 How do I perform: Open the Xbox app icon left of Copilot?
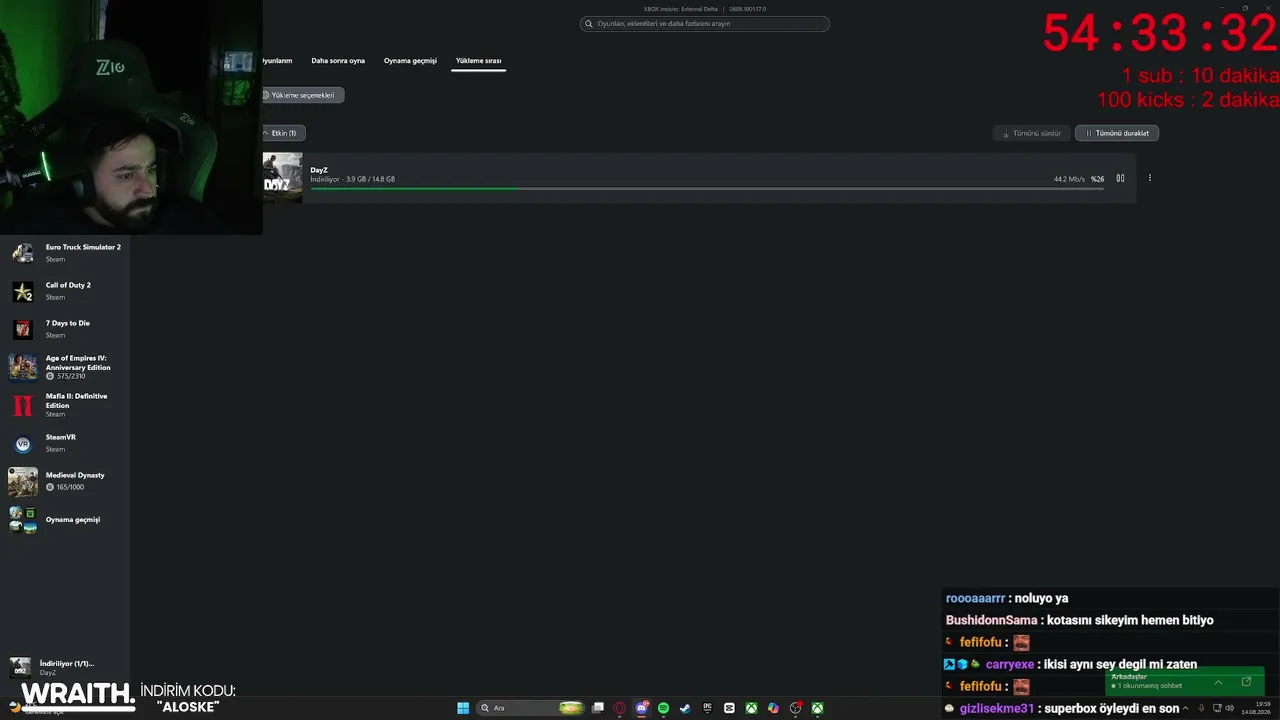(x=751, y=708)
